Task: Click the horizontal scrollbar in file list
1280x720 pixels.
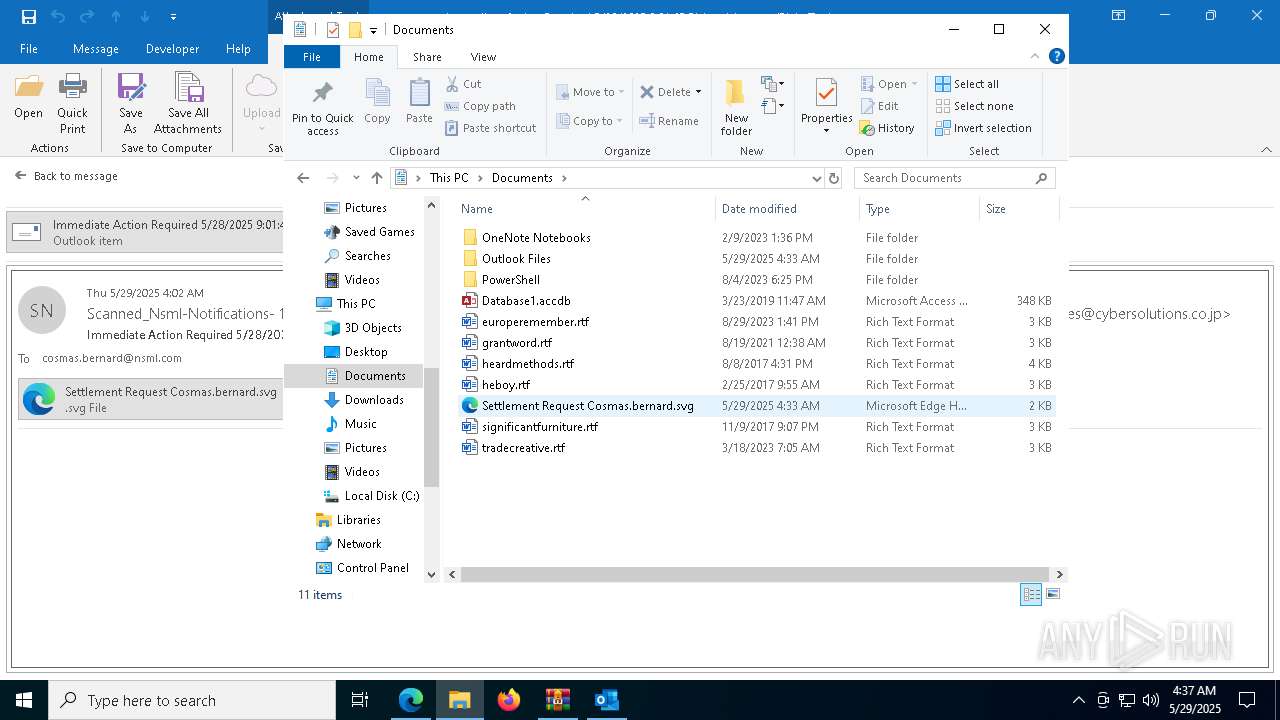Action: tap(755, 574)
